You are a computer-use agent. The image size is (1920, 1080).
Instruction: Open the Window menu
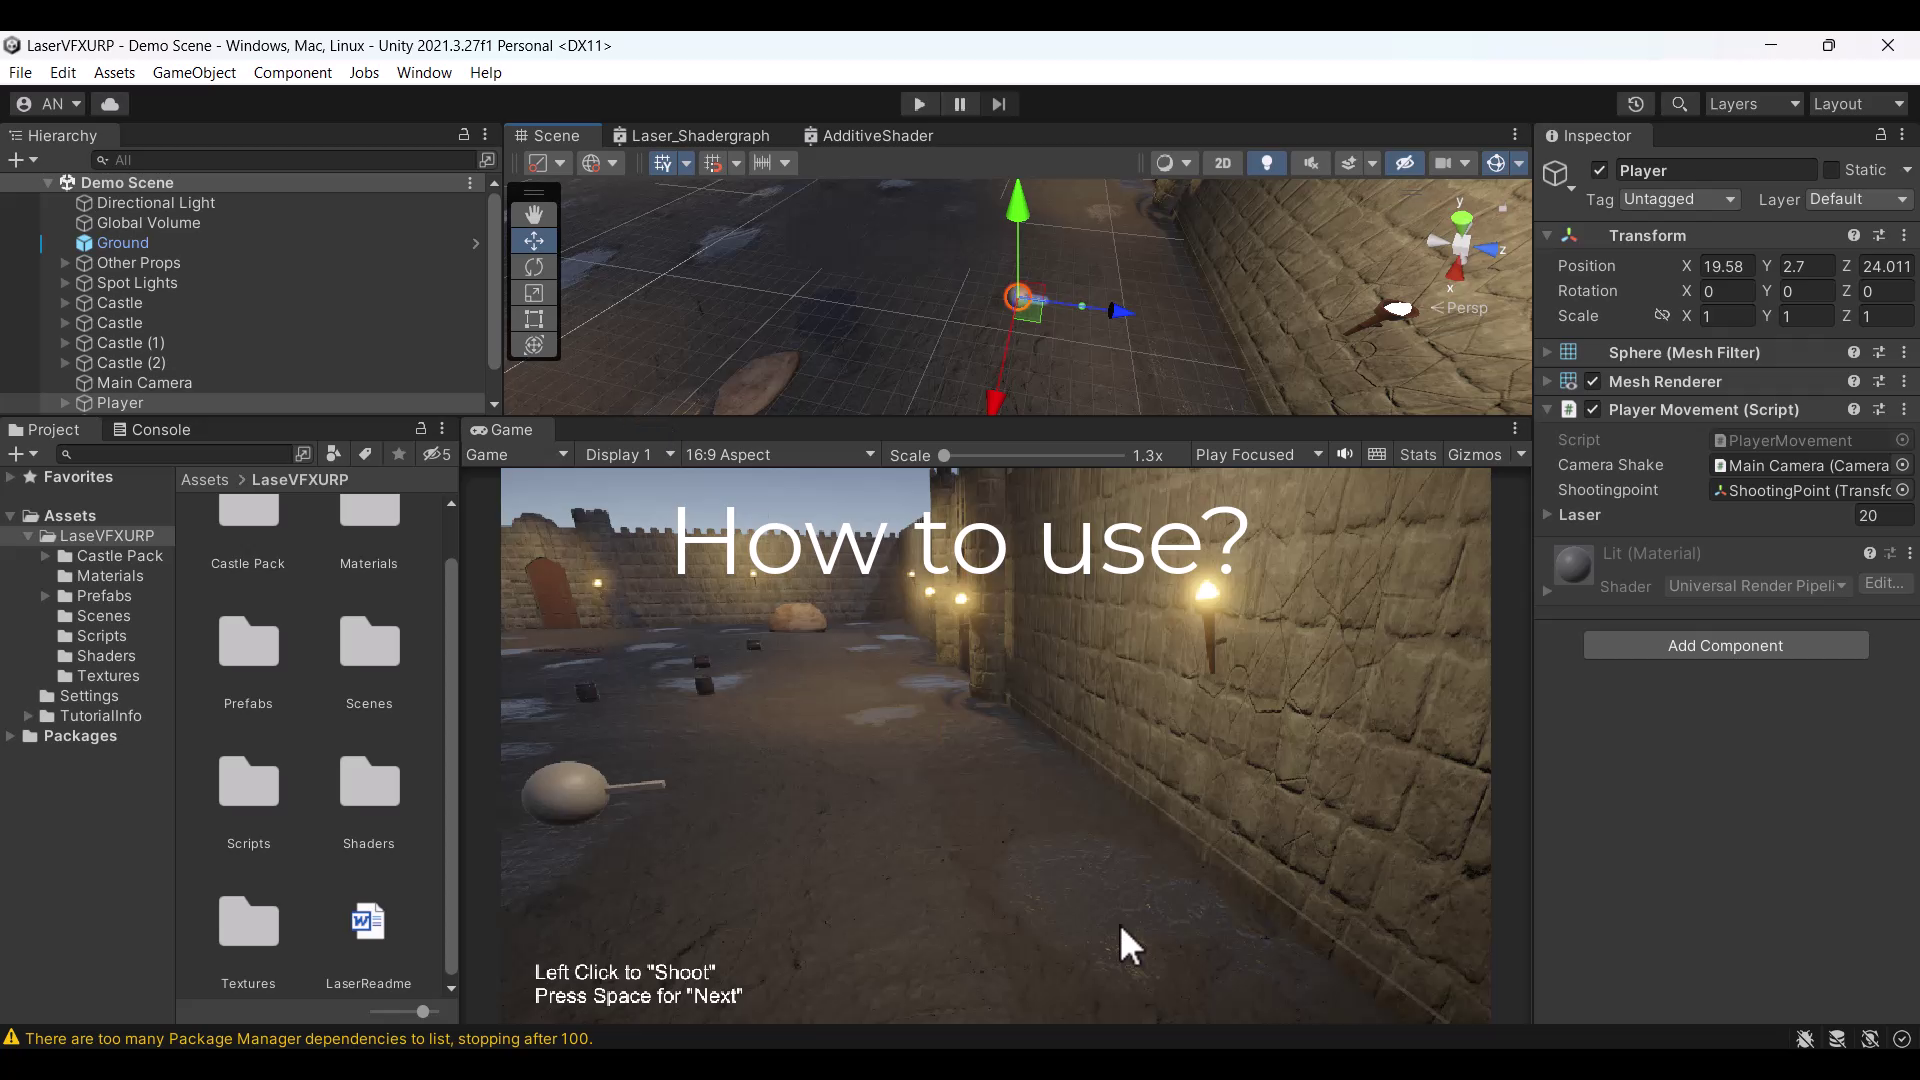tap(424, 73)
